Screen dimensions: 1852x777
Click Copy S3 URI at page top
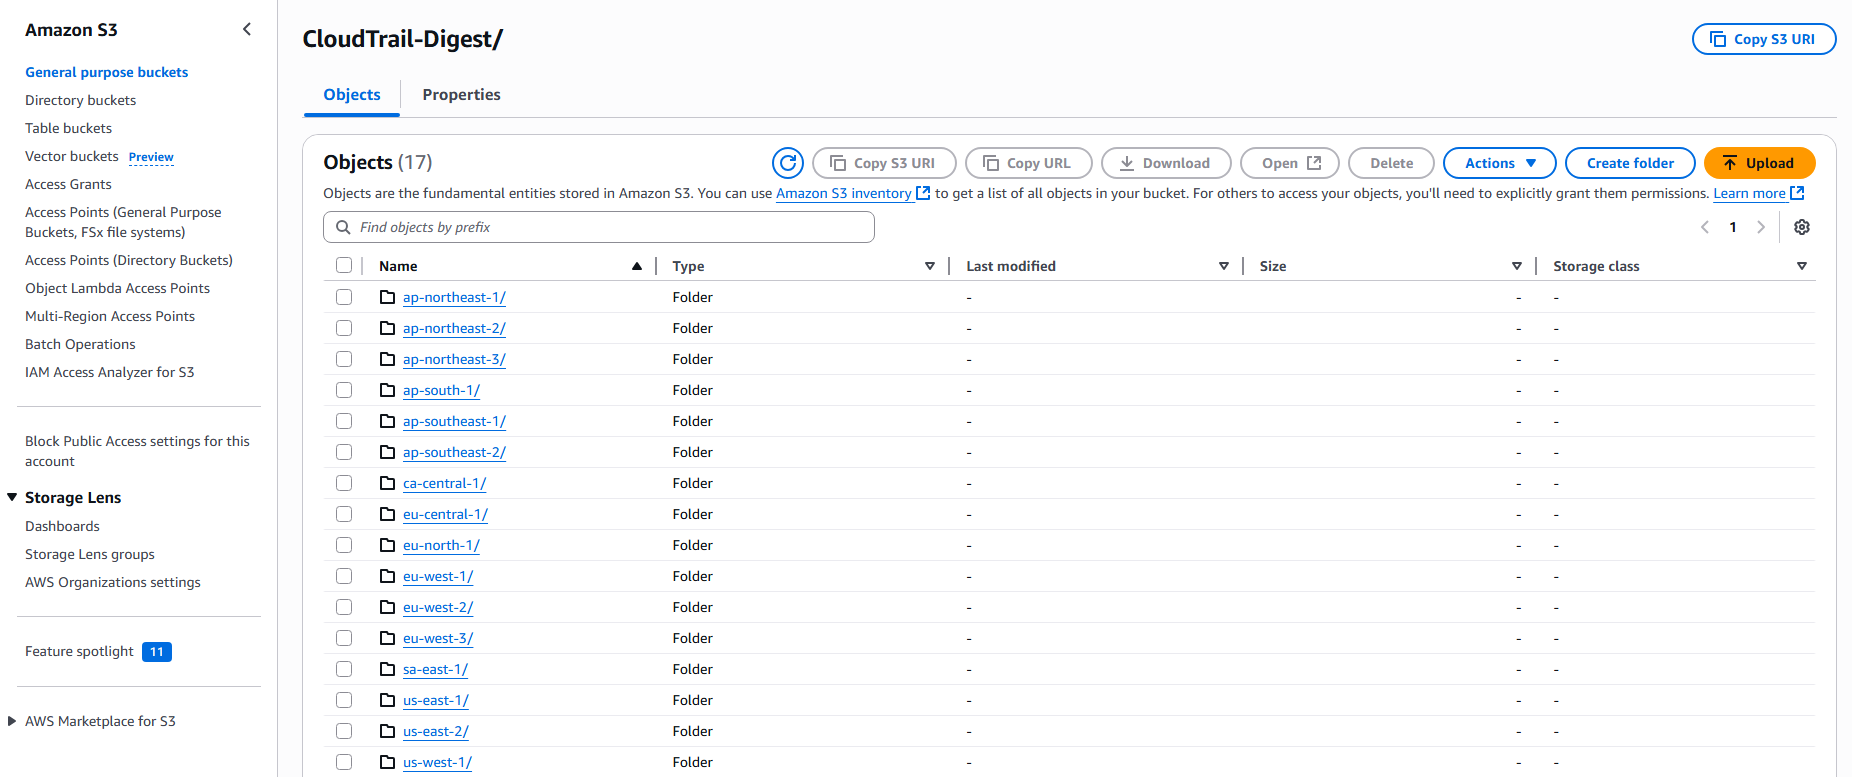(x=1764, y=39)
